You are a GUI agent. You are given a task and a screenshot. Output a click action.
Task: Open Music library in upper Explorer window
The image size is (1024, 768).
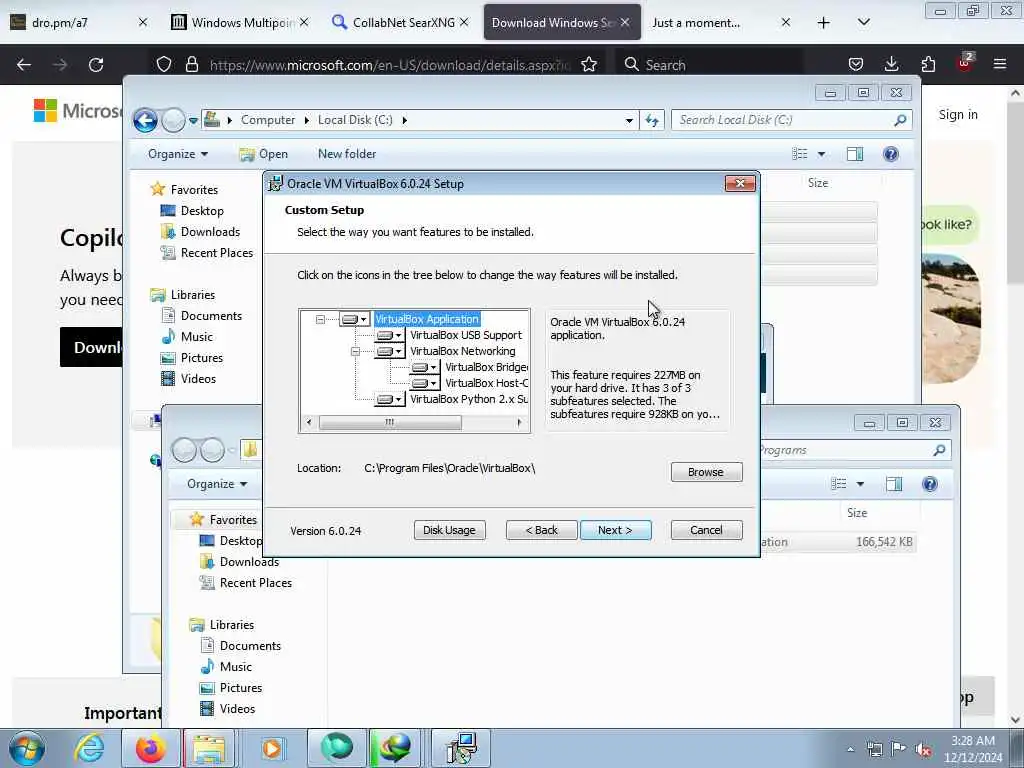pos(187,337)
